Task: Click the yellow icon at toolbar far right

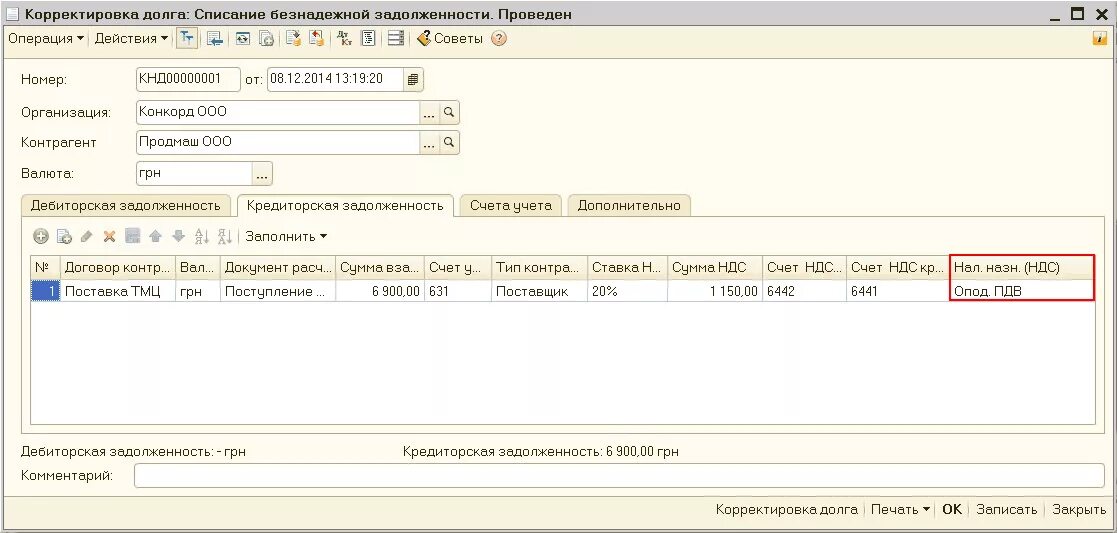Action: (1100, 38)
